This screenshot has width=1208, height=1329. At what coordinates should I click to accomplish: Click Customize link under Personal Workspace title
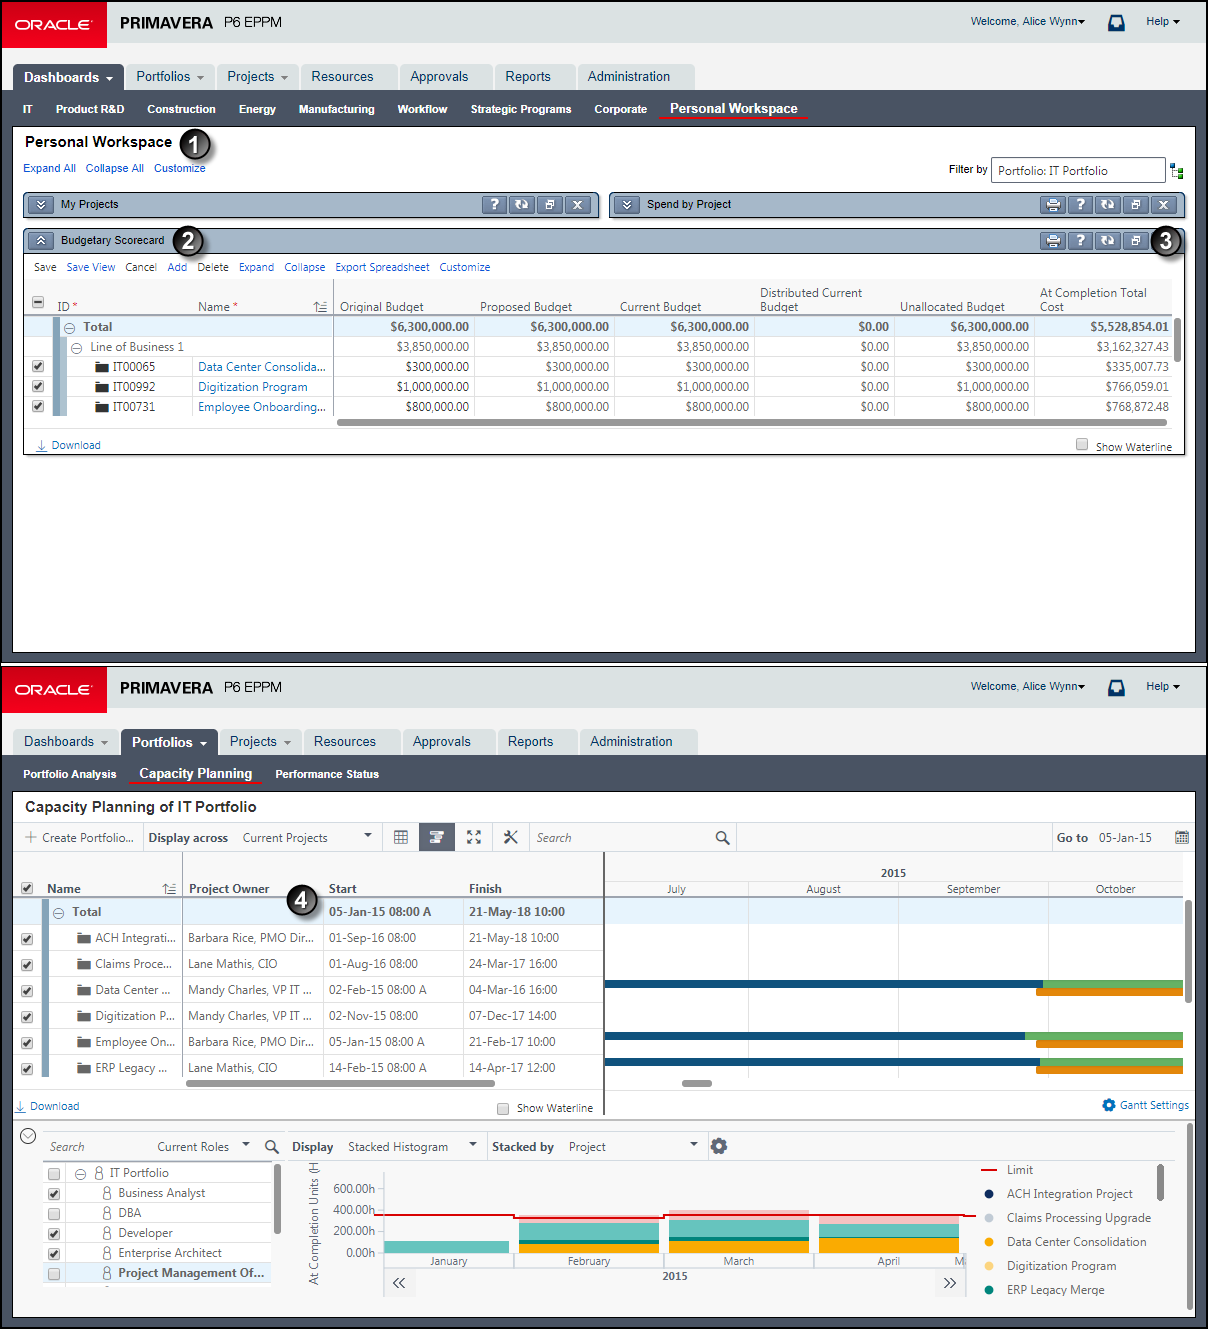coord(180,169)
